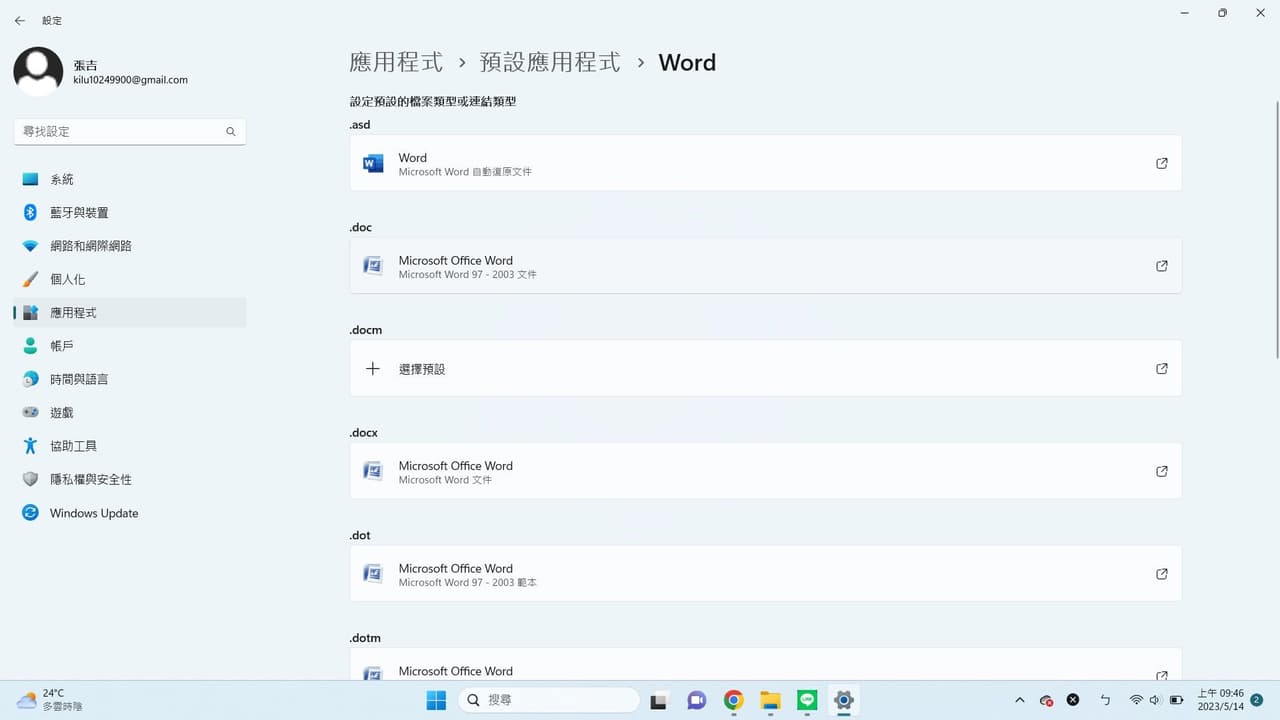The height and width of the screenshot is (720, 1280).
Task: Navigate to 隱私權與安全性
Action: [130, 479]
